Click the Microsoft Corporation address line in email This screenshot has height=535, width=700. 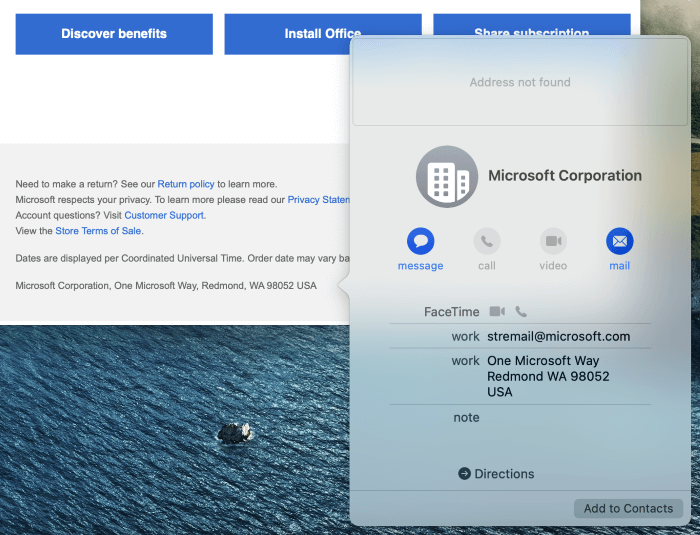coord(166,286)
